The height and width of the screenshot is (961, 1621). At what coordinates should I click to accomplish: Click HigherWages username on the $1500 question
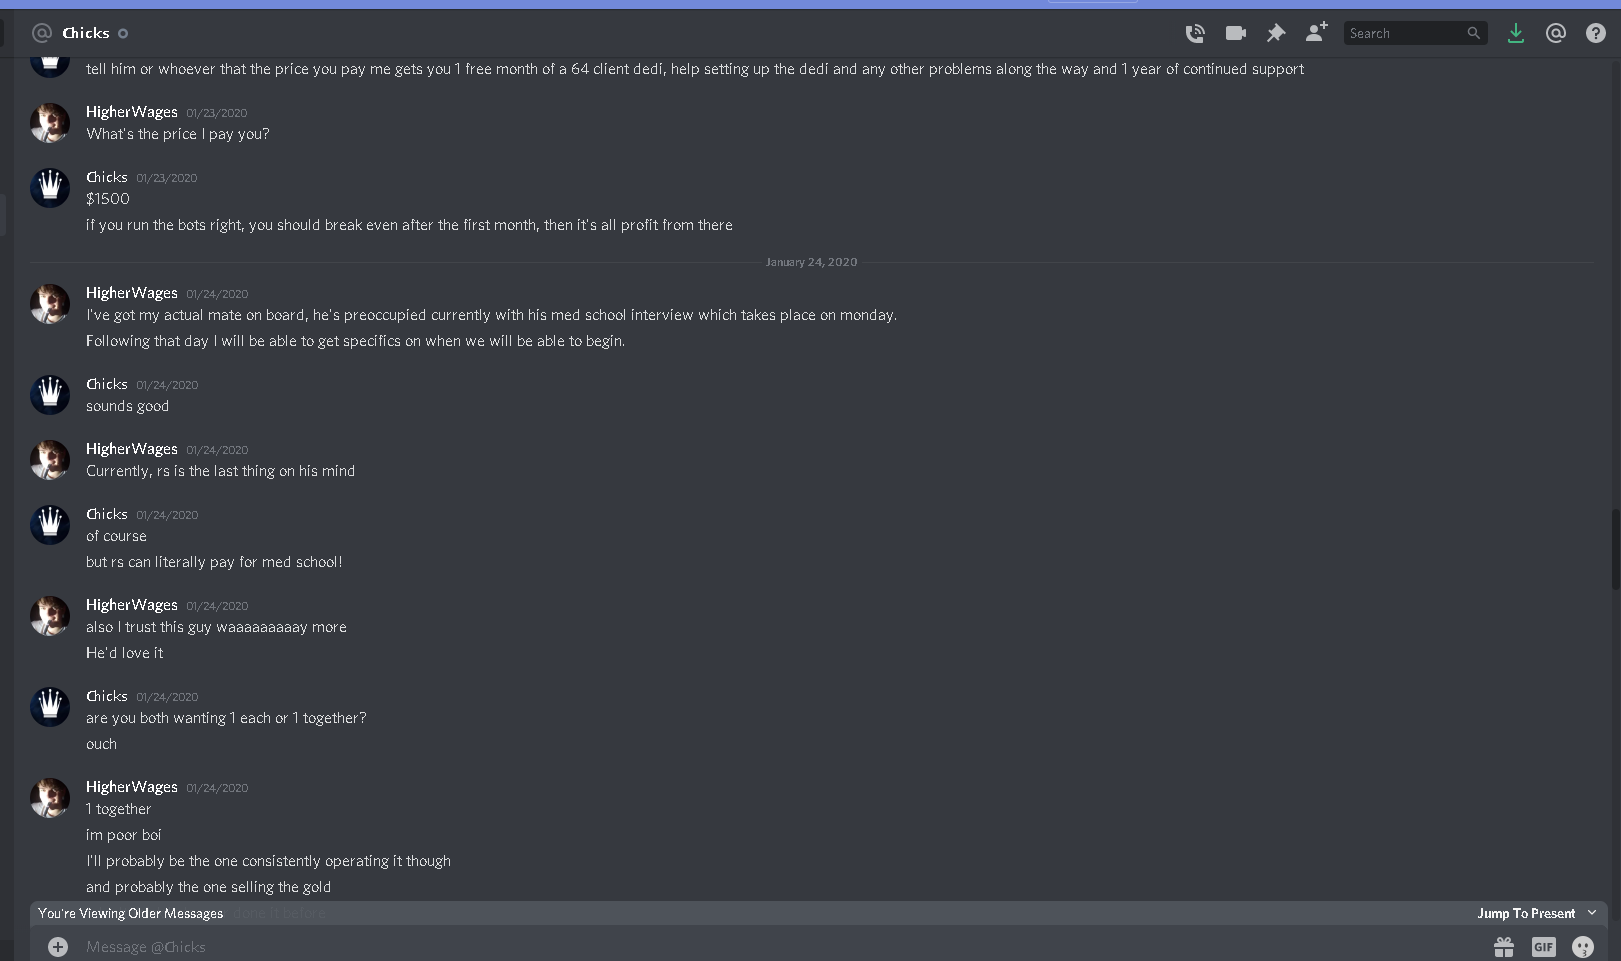[x=132, y=112]
